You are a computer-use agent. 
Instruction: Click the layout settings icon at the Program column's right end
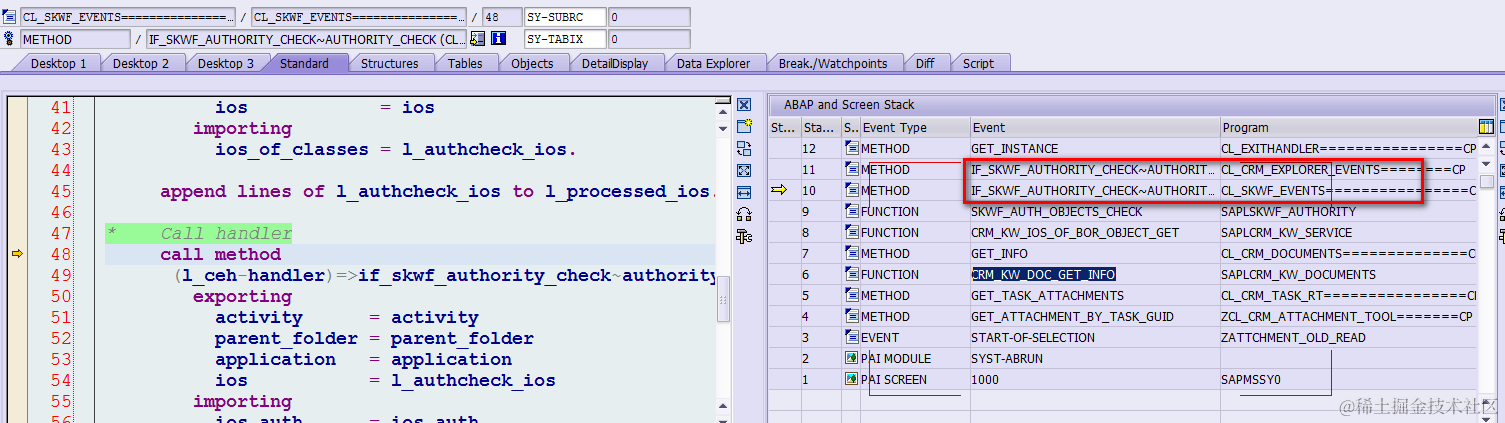pos(1486,127)
